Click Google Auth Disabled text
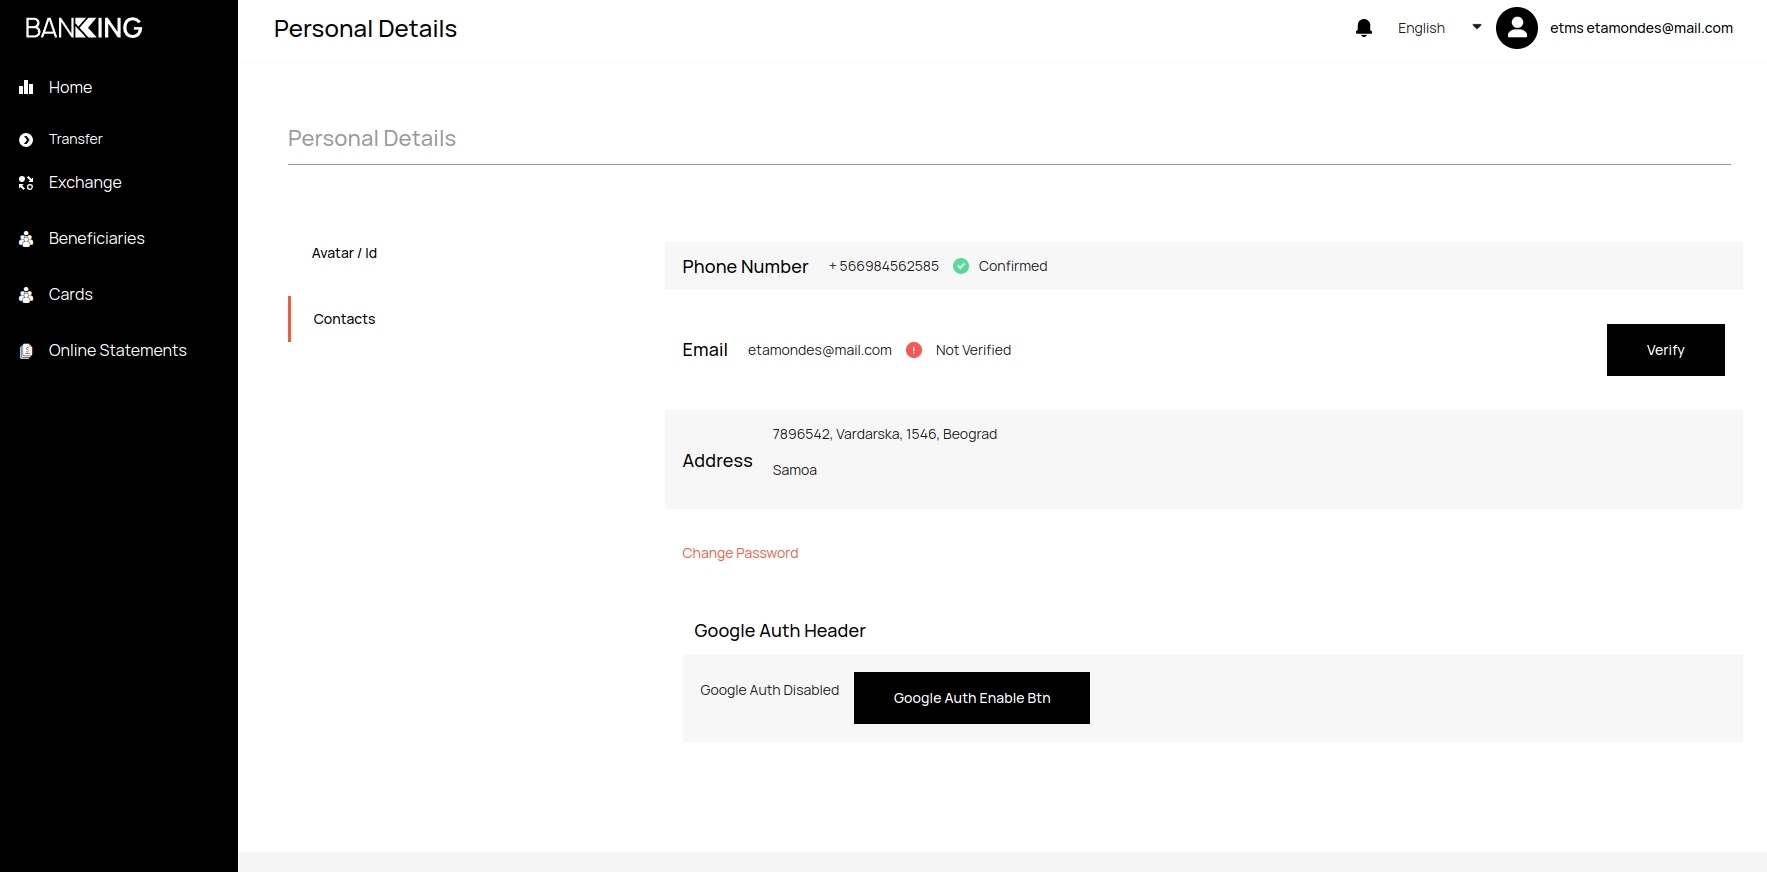The height and width of the screenshot is (872, 1767). click(770, 690)
